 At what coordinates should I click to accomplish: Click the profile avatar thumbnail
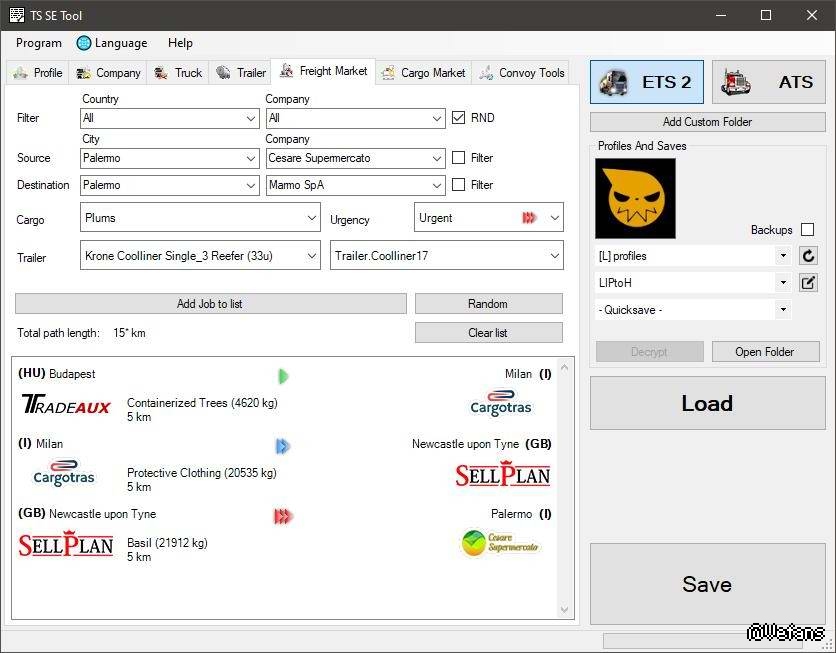(x=635, y=198)
